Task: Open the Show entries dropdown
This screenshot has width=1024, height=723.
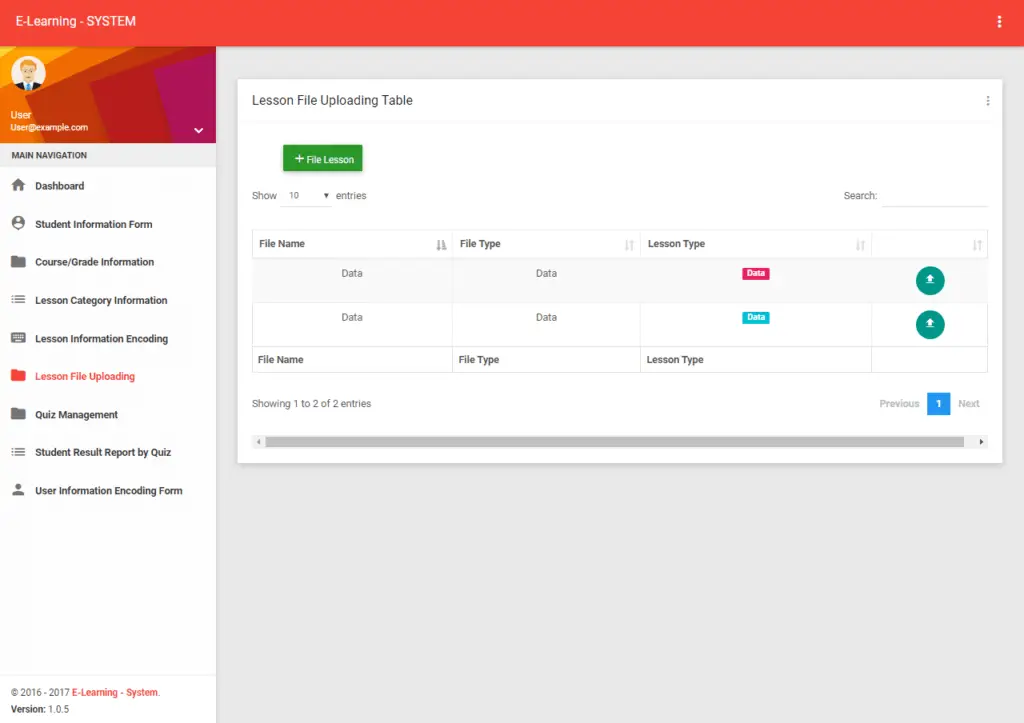Action: [305, 195]
